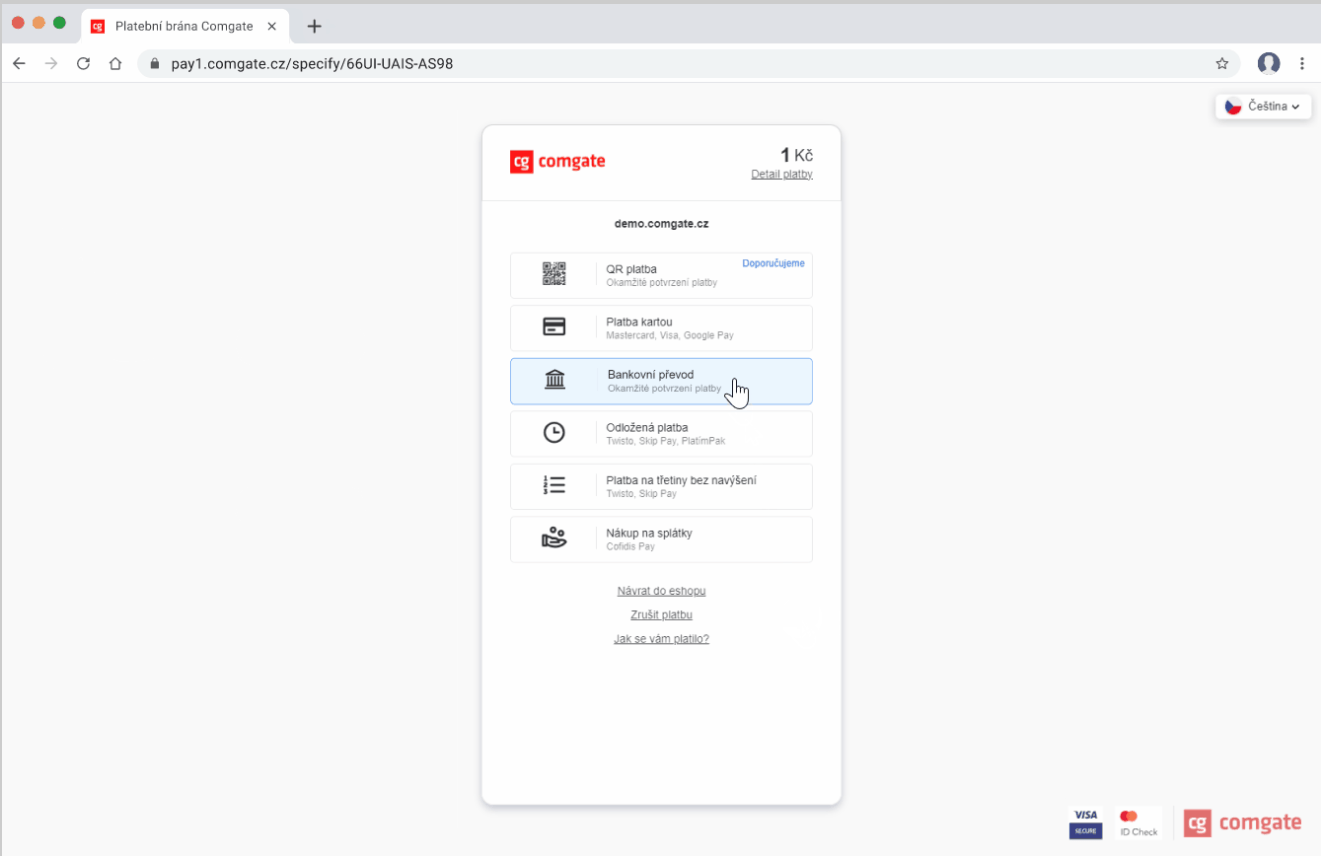Viewport: 1321px width, 856px height.
Task: Click the 1 Kč amount text
Action: 797,155
